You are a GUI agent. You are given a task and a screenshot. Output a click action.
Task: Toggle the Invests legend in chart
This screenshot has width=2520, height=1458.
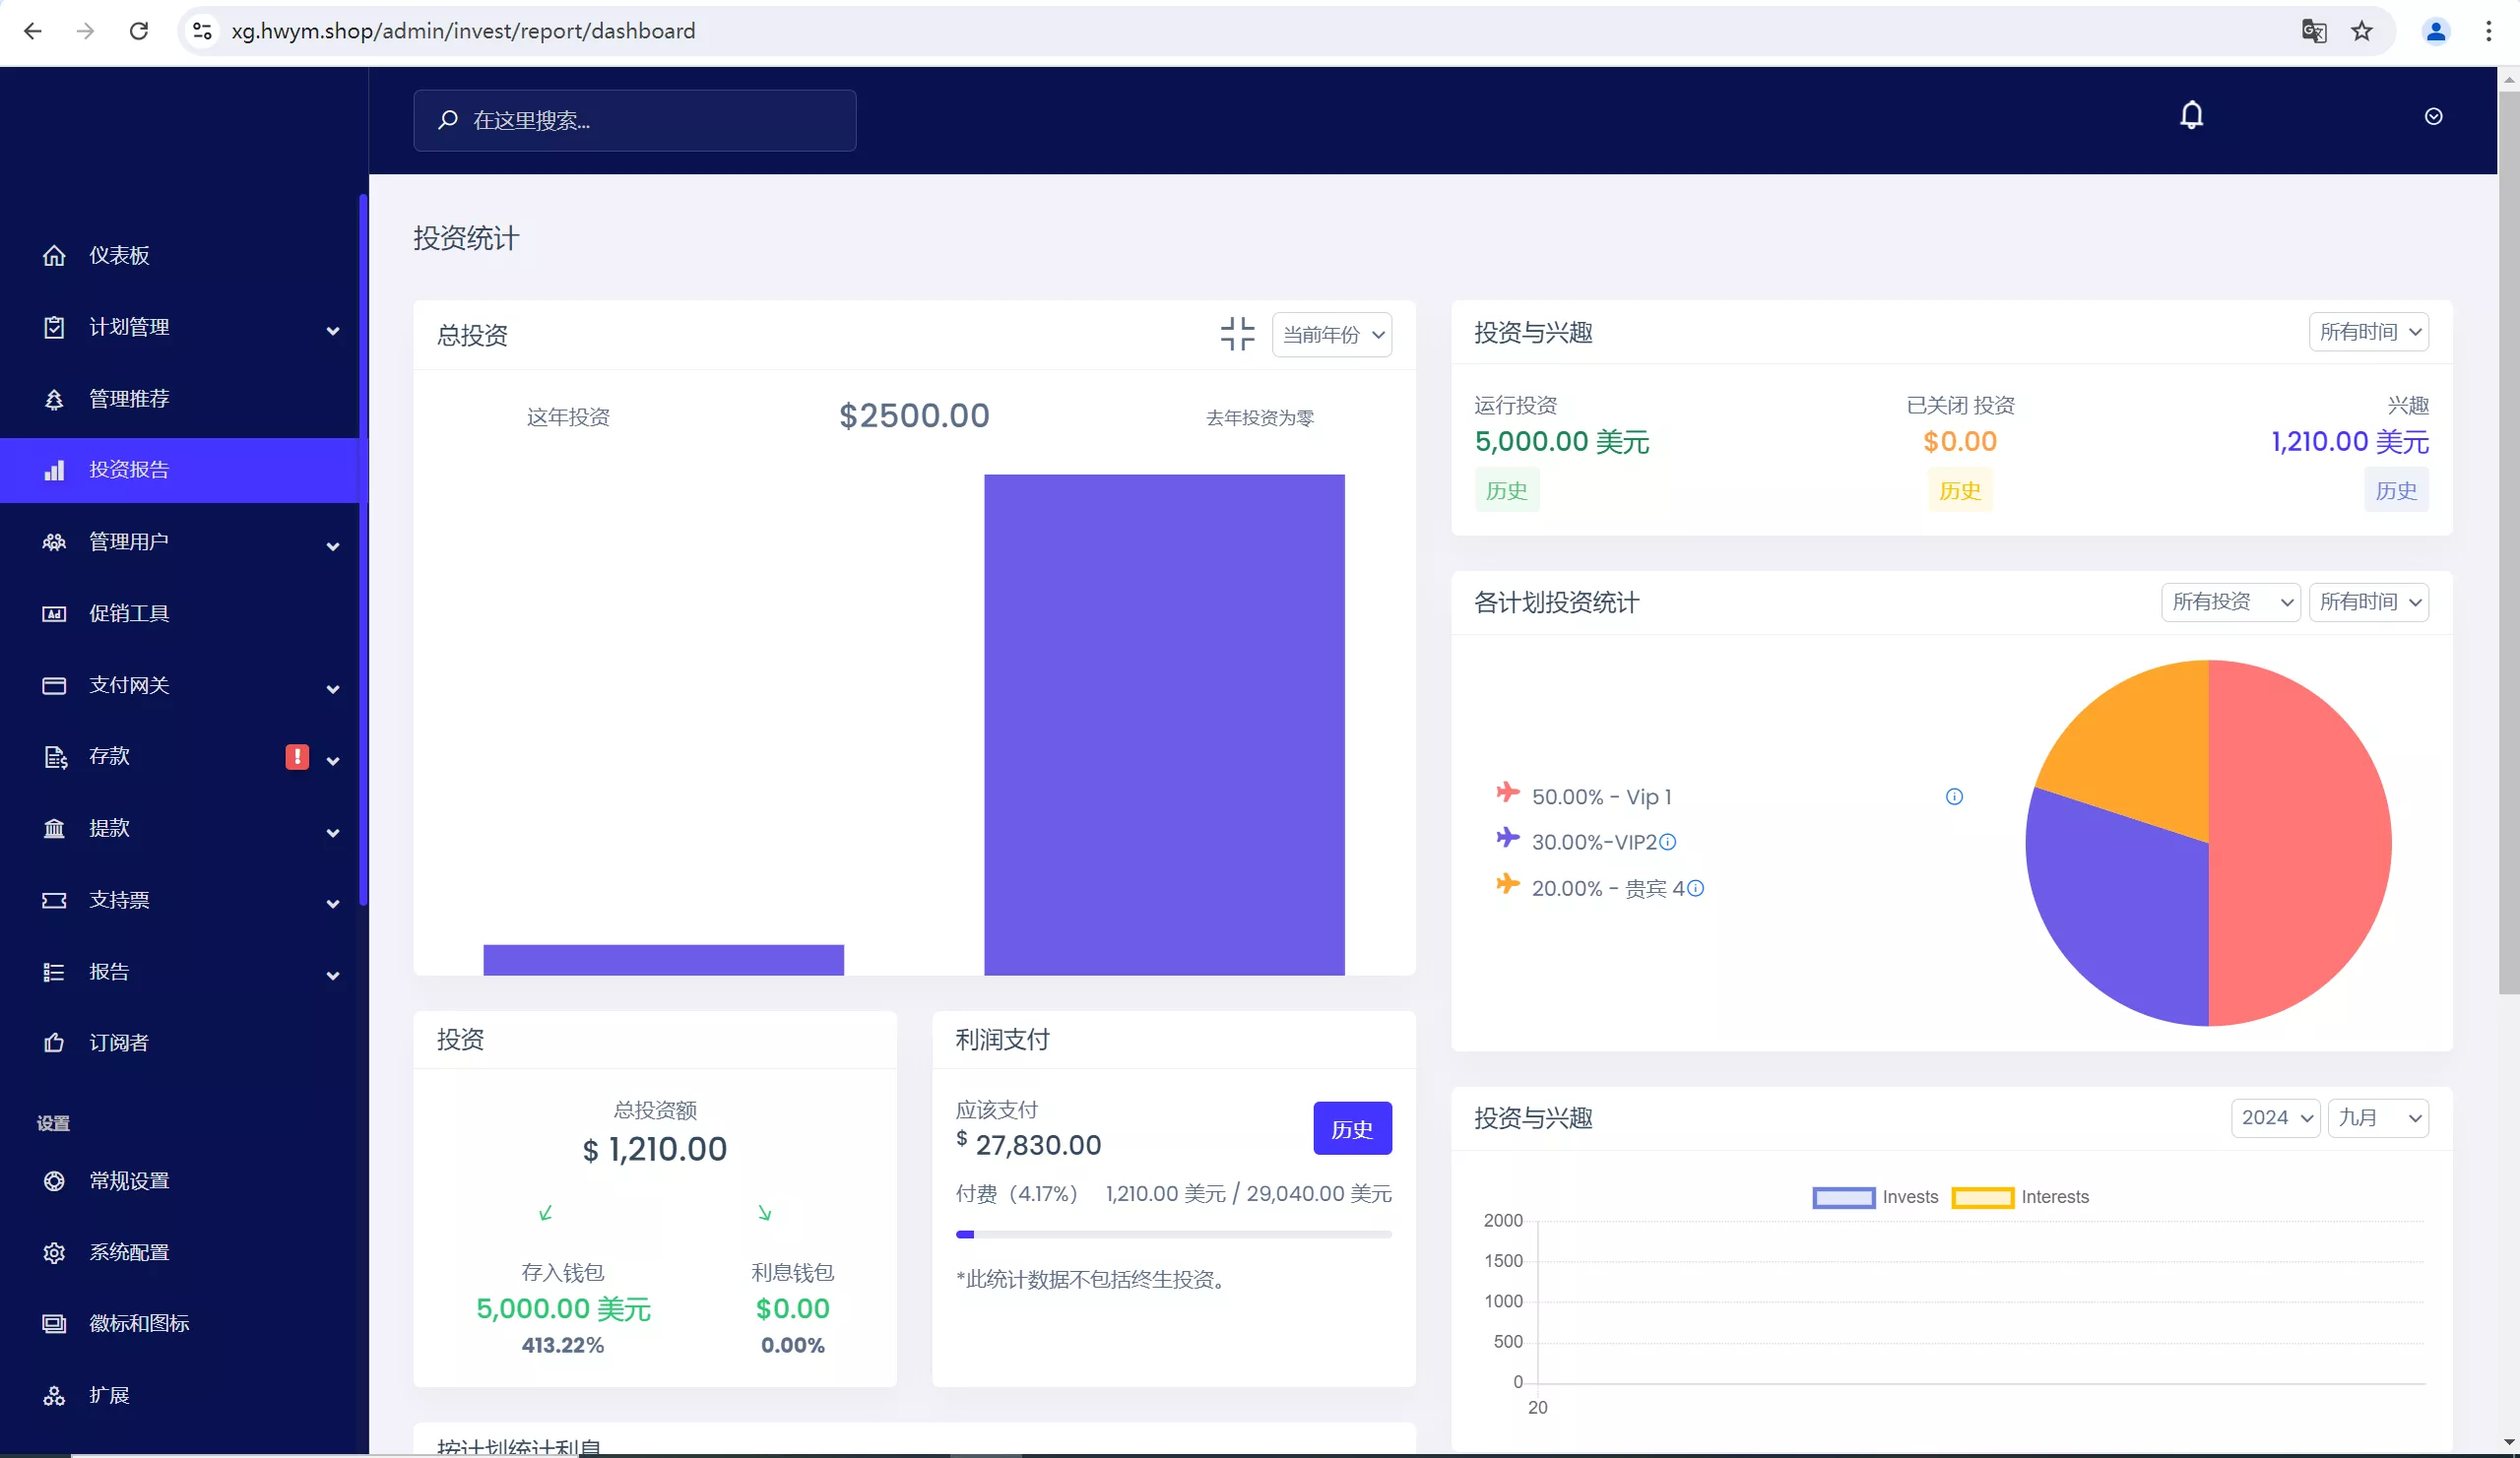tap(1843, 1197)
